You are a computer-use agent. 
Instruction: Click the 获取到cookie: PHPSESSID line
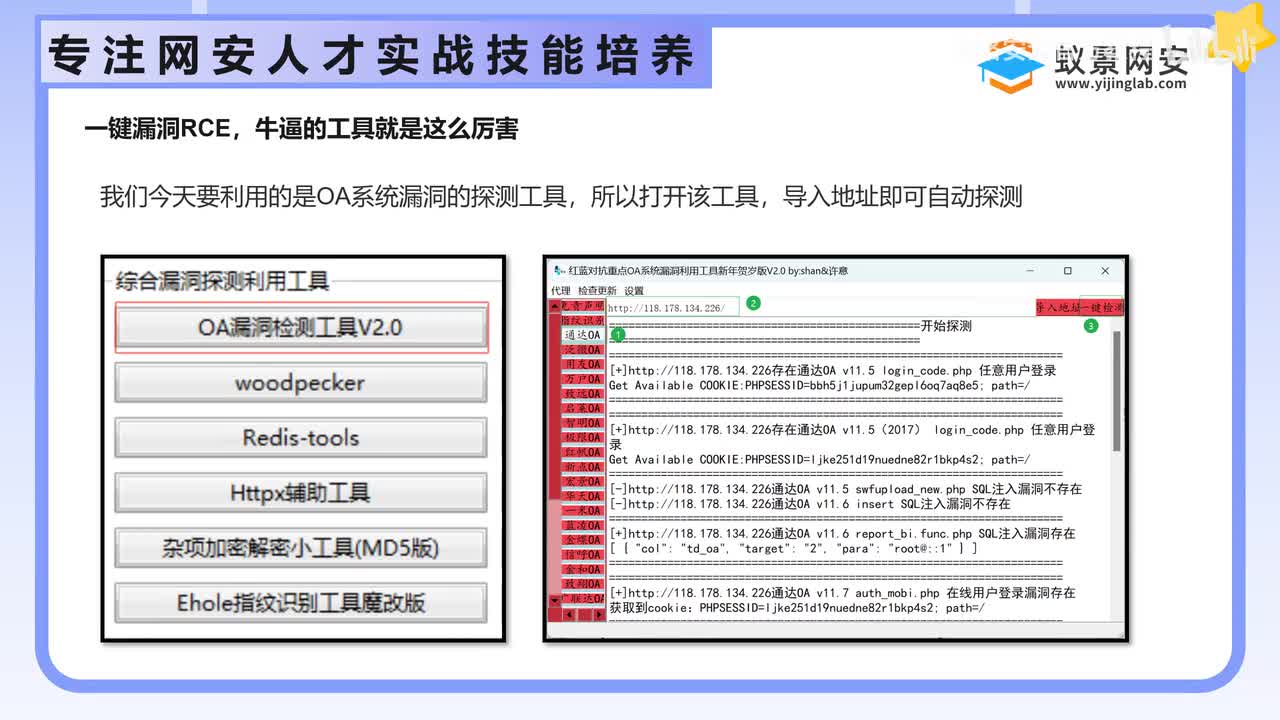pos(797,607)
